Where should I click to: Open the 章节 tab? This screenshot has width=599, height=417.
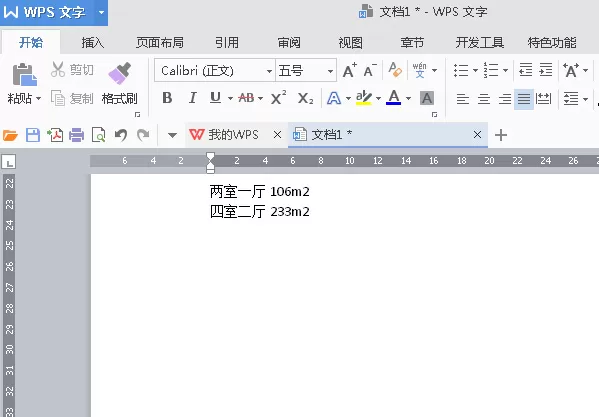tap(412, 42)
